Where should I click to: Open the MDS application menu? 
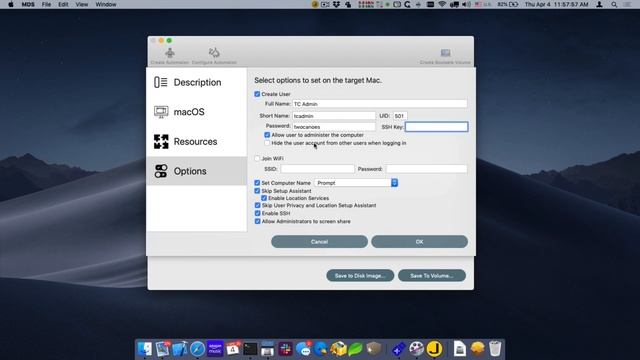click(x=28, y=4)
